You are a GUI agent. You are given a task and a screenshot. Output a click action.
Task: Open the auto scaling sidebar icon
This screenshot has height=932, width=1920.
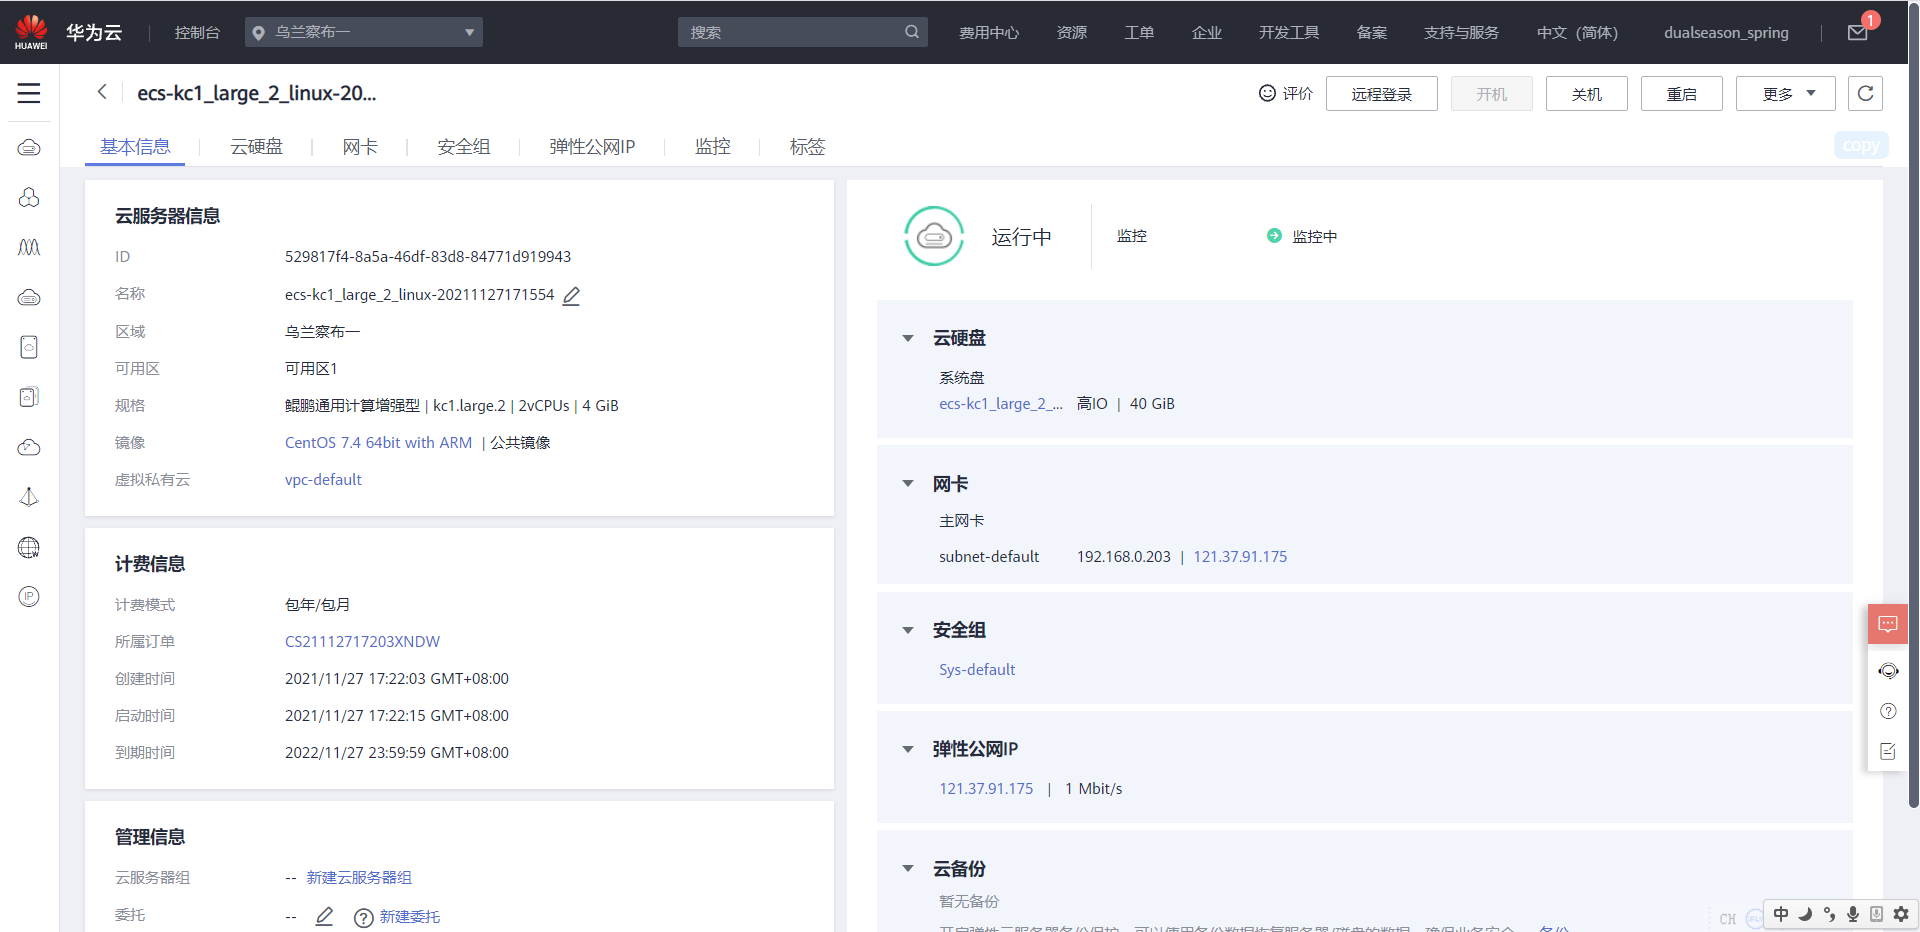29,247
